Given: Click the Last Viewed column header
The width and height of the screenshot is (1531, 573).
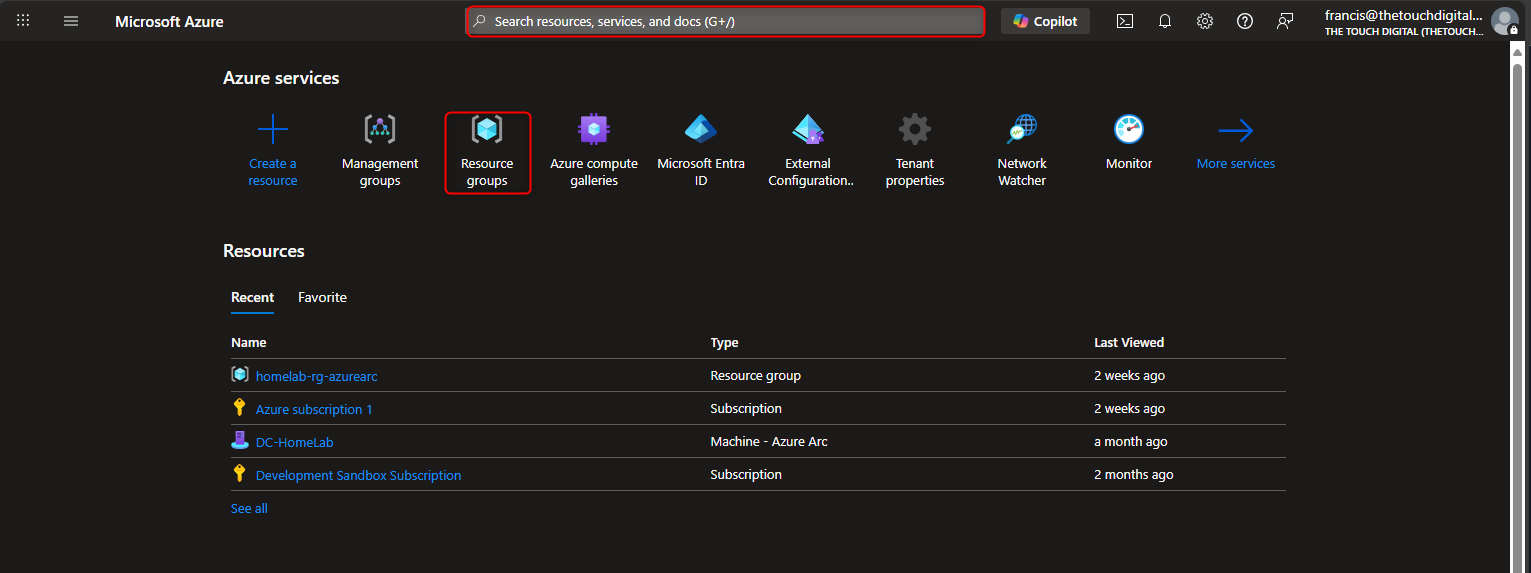Looking at the screenshot, I should (x=1129, y=342).
